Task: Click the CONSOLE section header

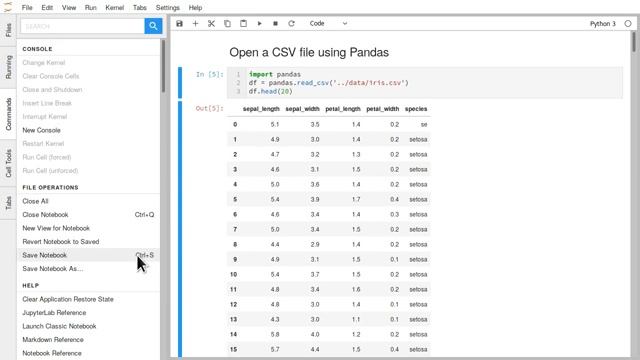Action: point(37,49)
